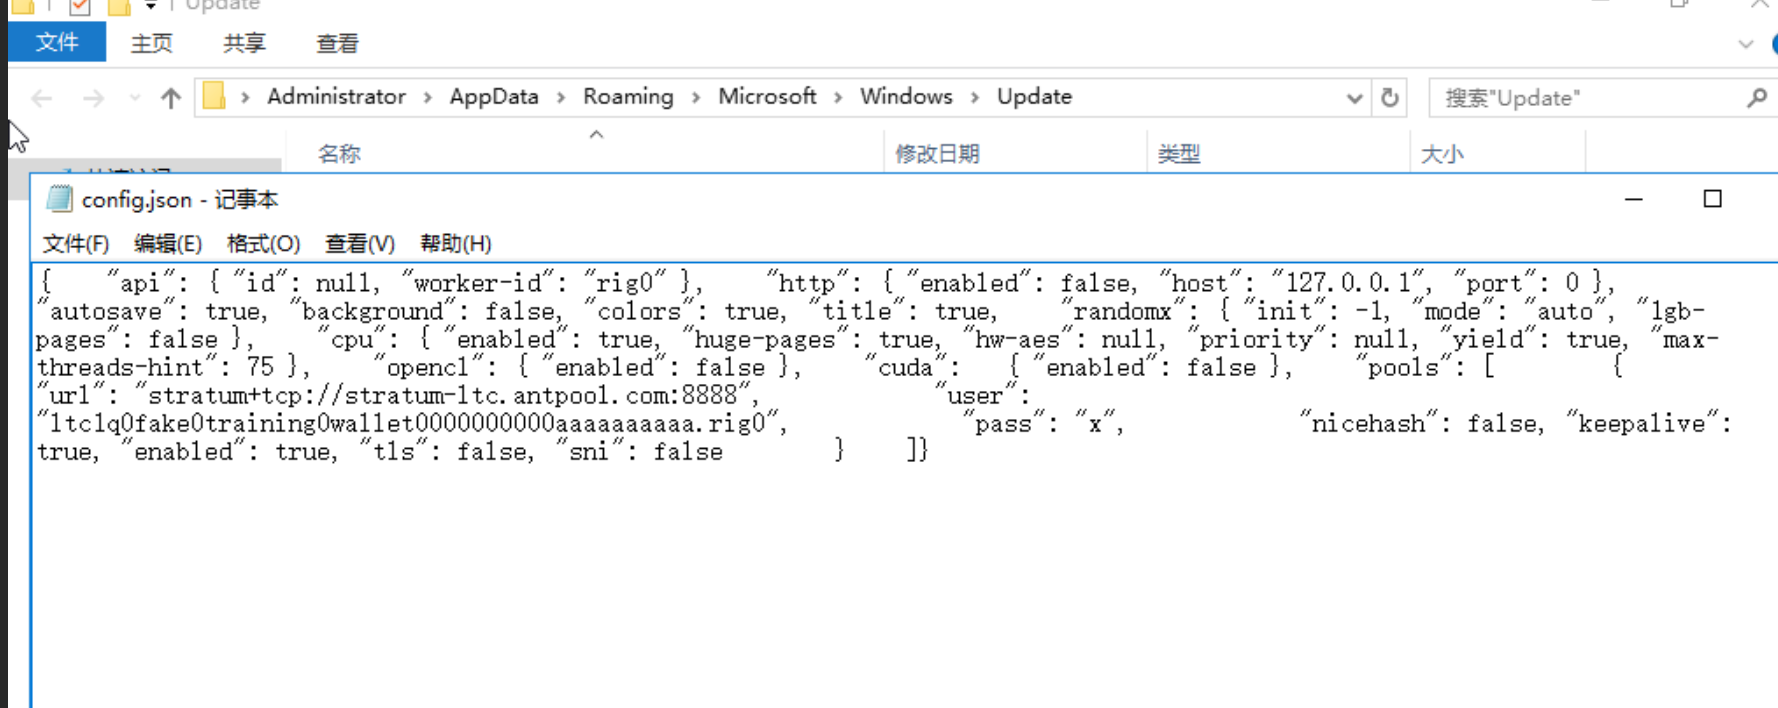Switch to the 共享 ribbon tab
Screen dimensions: 1778x708
tap(245, 43)
